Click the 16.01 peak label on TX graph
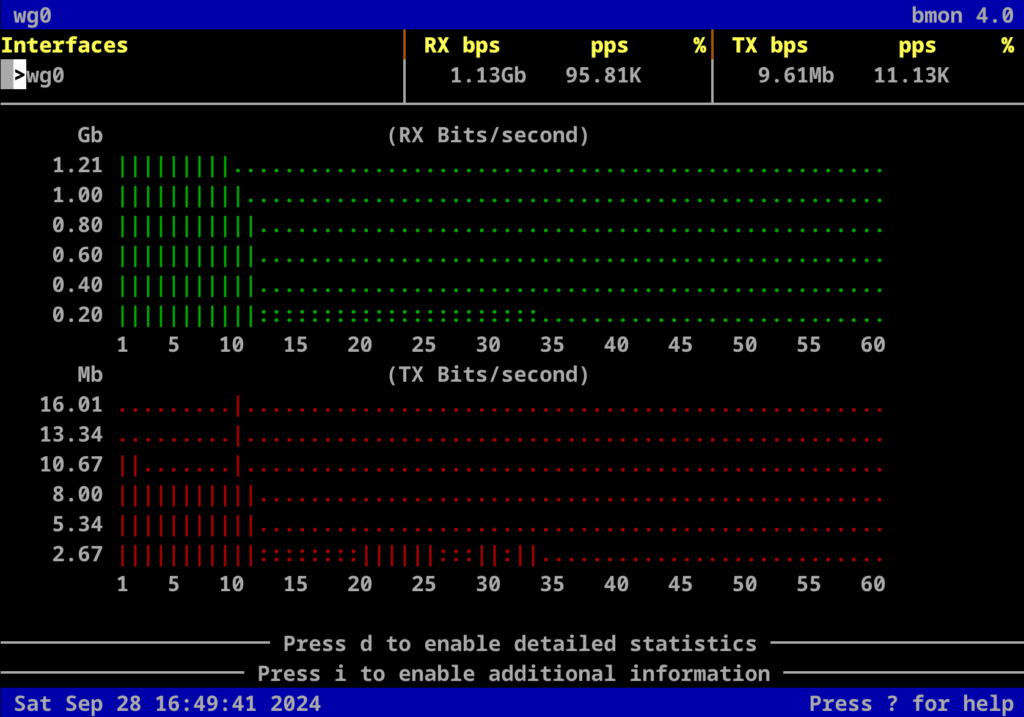This screenshot has width=1024, height=717. pyautogui.click(x=71, y=405)
